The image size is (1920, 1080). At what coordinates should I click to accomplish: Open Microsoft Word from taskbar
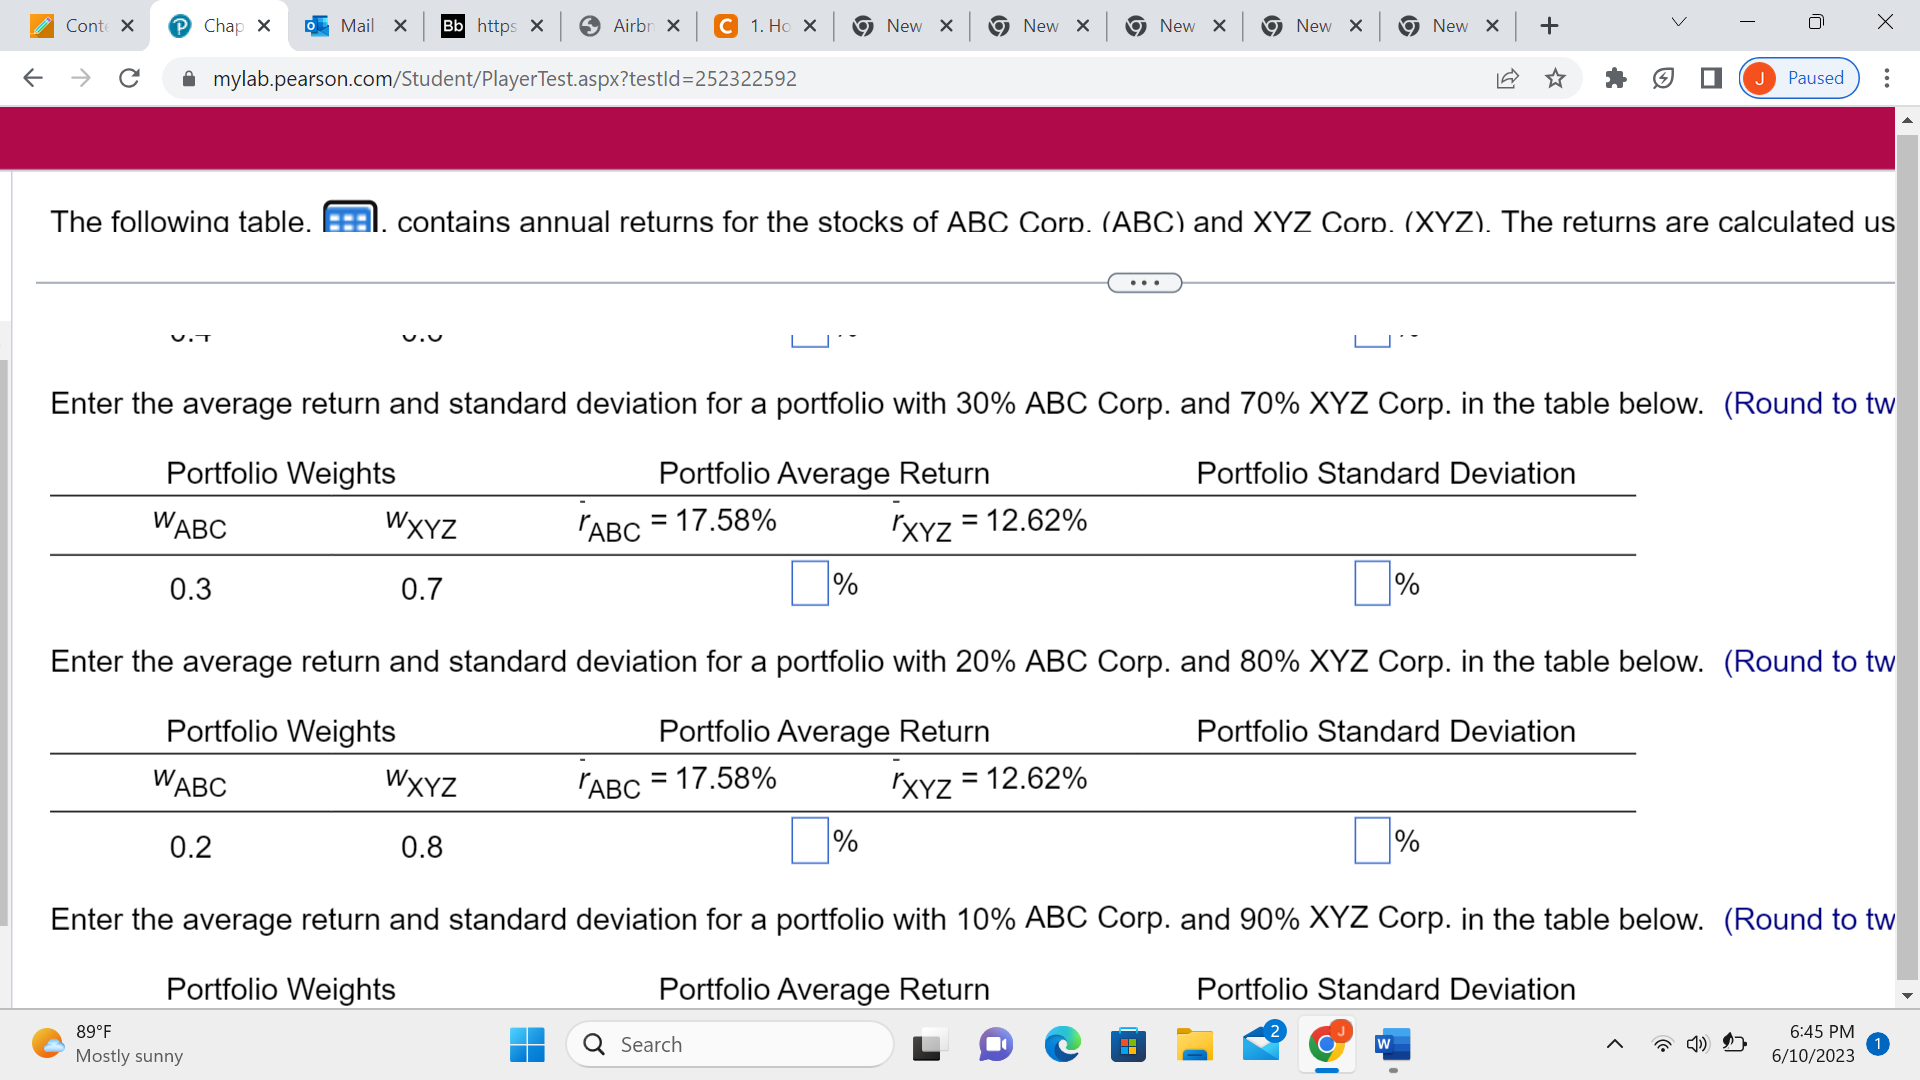1391,1045
